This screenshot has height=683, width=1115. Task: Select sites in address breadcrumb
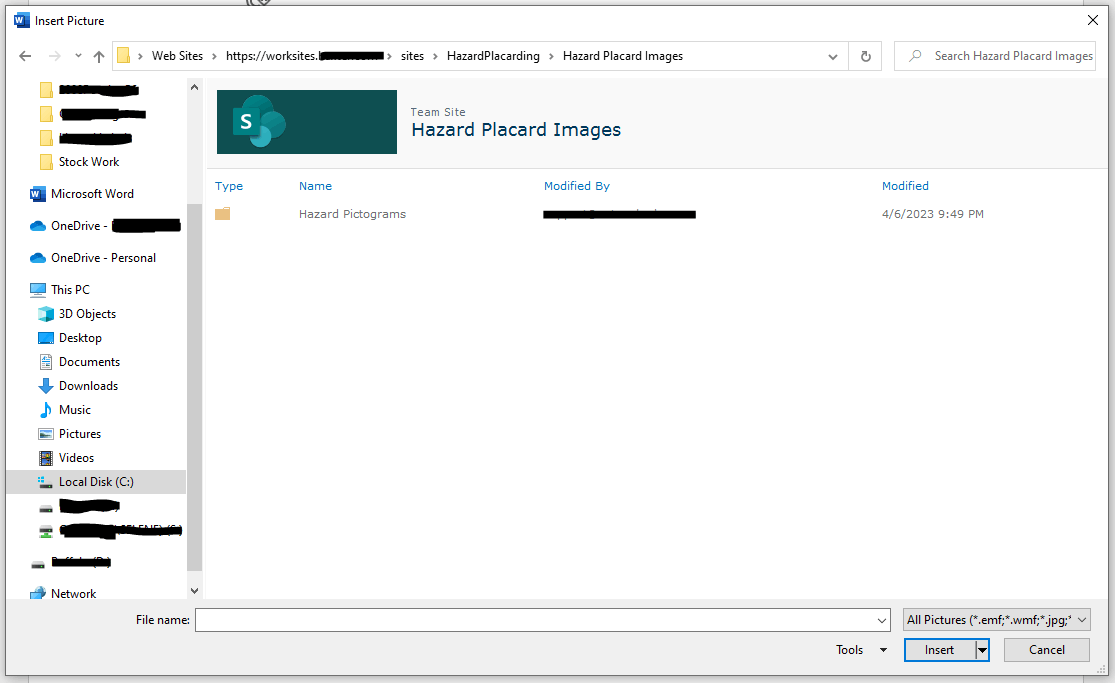[x=412, y=56]
